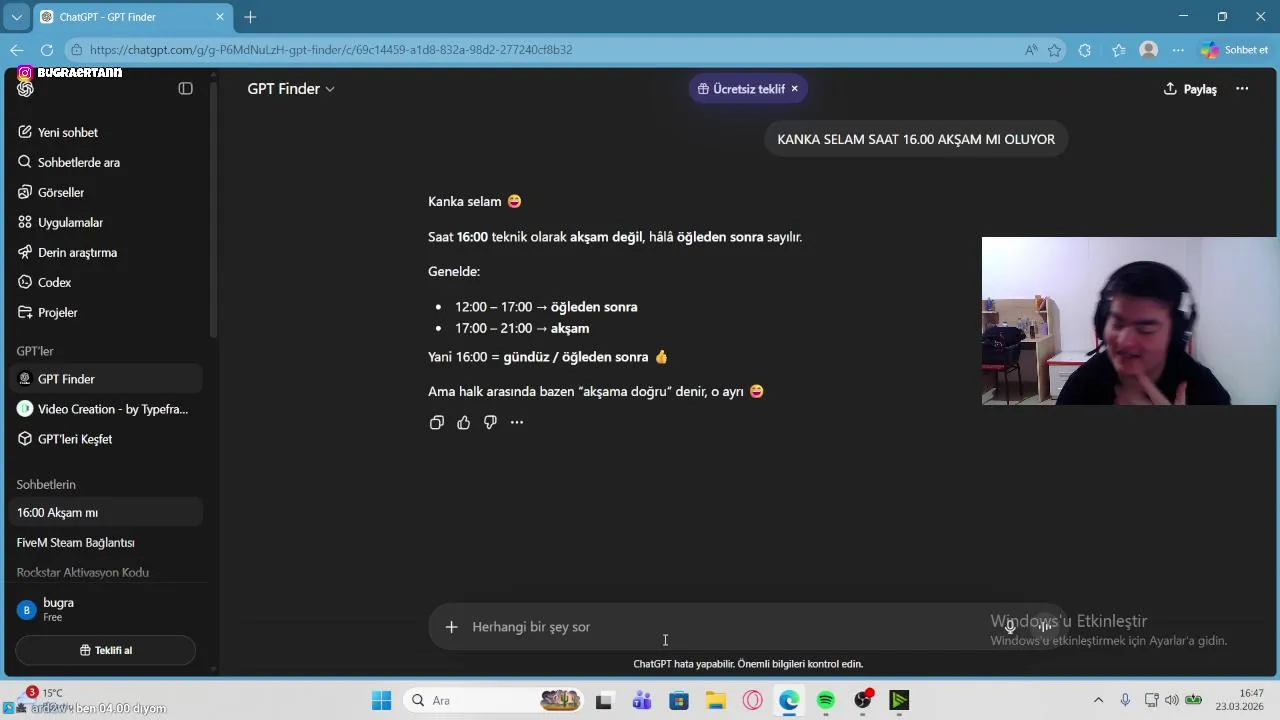
Task: Show hidden system tray icons
Action: (x=1098, y=700)
